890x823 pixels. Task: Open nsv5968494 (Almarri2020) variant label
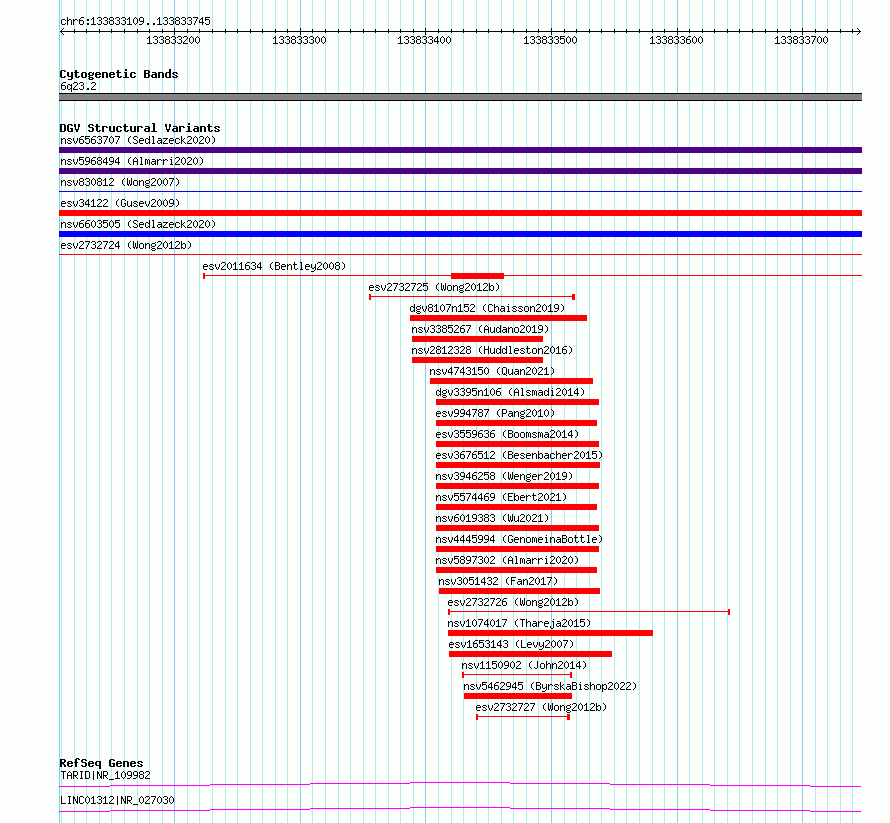pos(132,161)
